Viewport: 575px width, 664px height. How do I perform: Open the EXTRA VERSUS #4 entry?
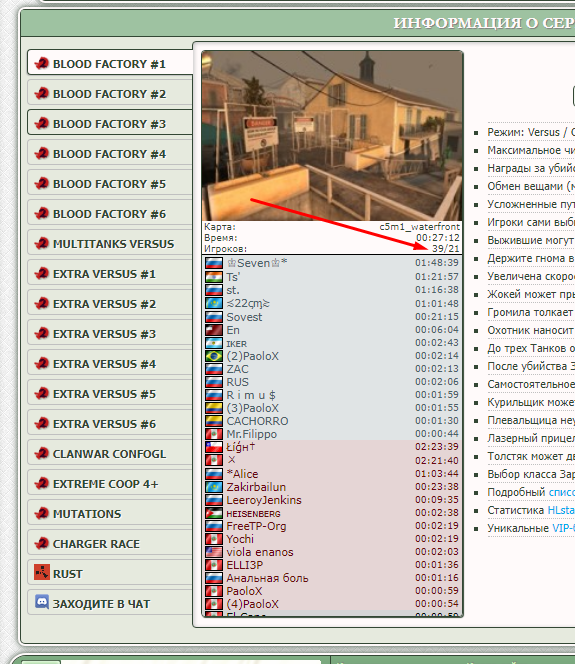pyautogui.click(x=111, y=363)
